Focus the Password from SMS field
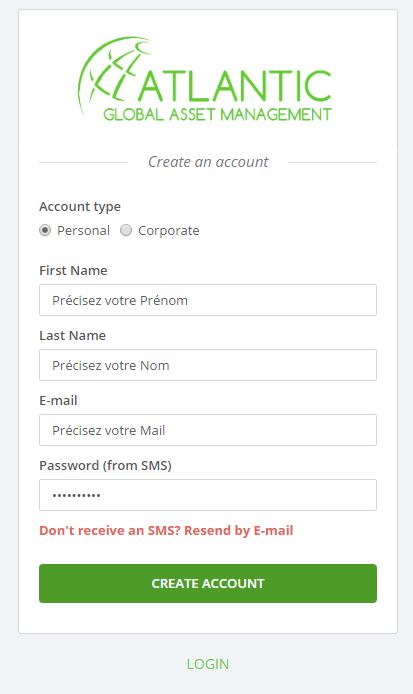Image resolution: width=413 pixels, height=694 pixels. click(208, 495)
